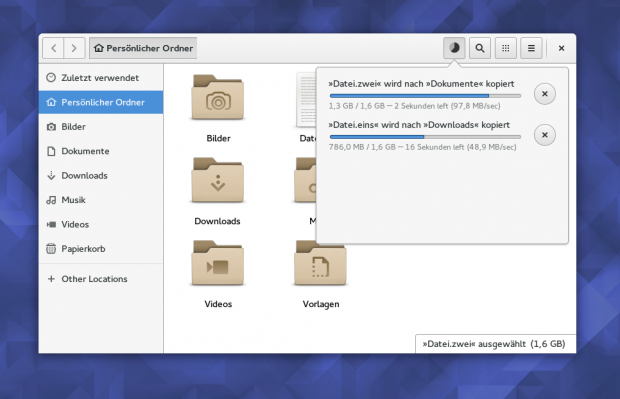The width and height of the screenshot is (620, 399).
Task: Click the download arrow icon beside sidebar Downloads
Action: tap(51, 176)
